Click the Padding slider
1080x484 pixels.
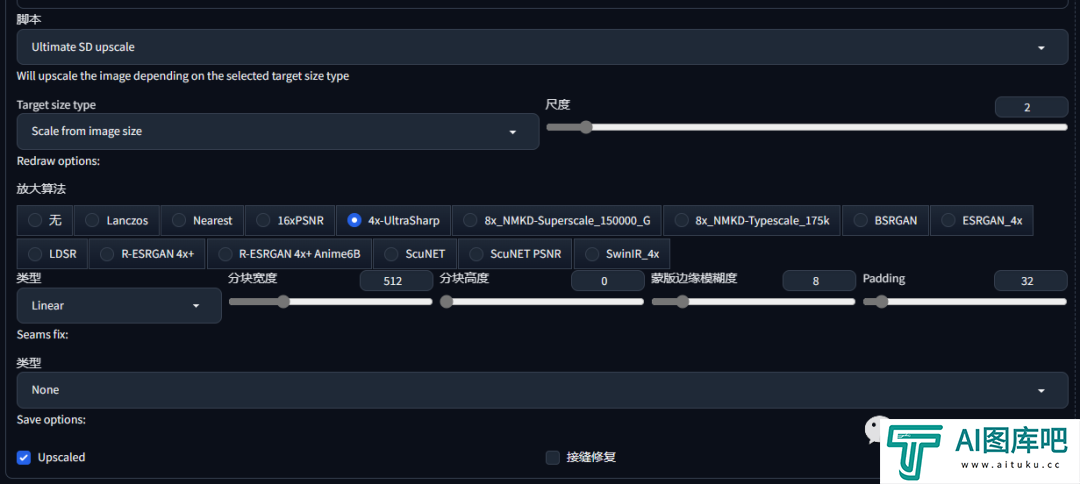(965, 302)
